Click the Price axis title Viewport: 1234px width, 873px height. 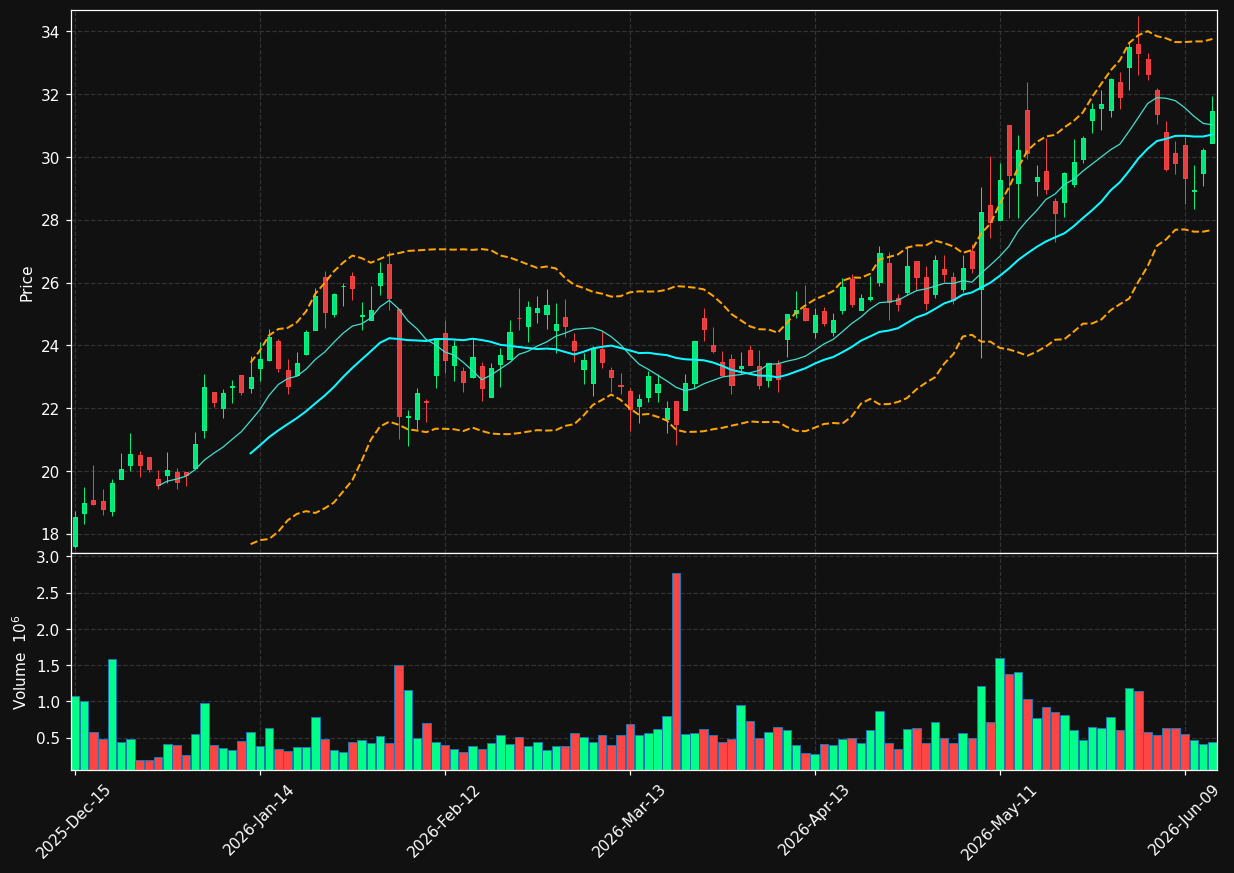(x=27, y=283)
